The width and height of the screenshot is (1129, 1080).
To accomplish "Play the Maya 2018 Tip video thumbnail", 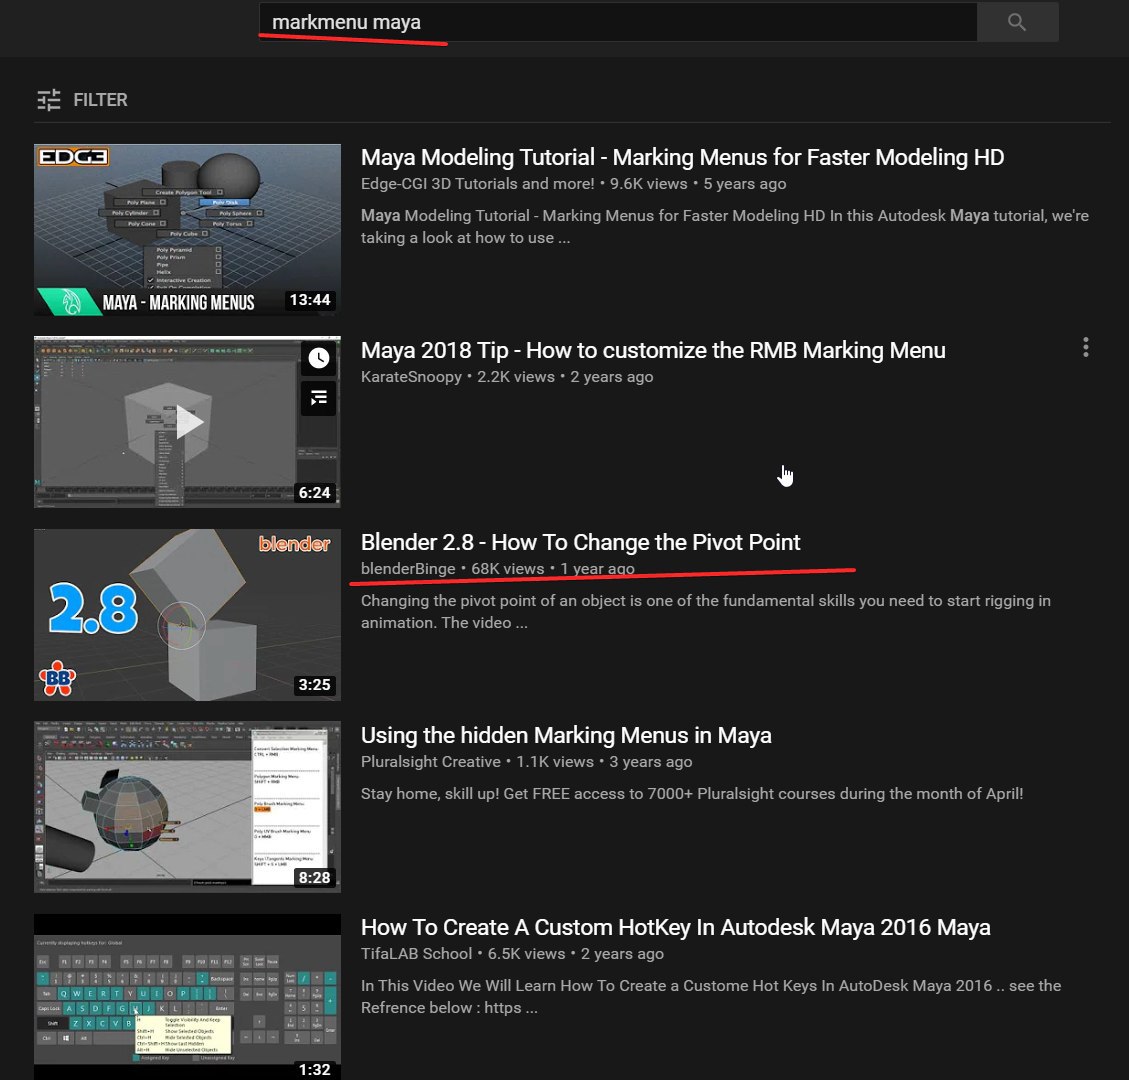I will [x=187, y=422].
